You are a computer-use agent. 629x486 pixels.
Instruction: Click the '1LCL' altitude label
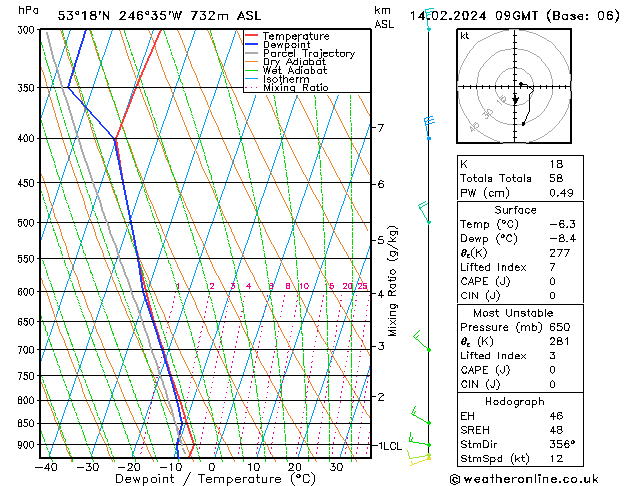390,446
